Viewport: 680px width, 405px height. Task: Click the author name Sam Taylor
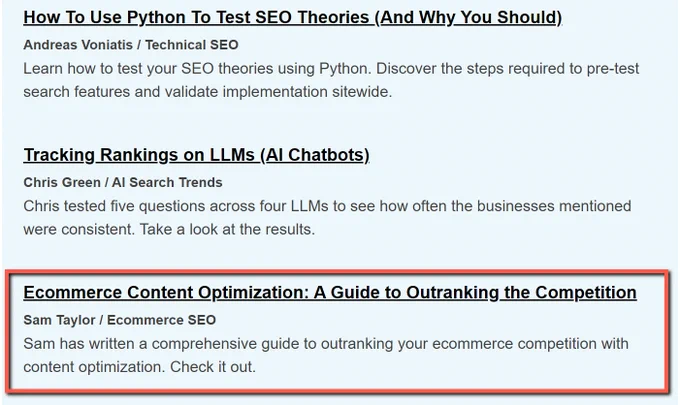coord(59,320)
